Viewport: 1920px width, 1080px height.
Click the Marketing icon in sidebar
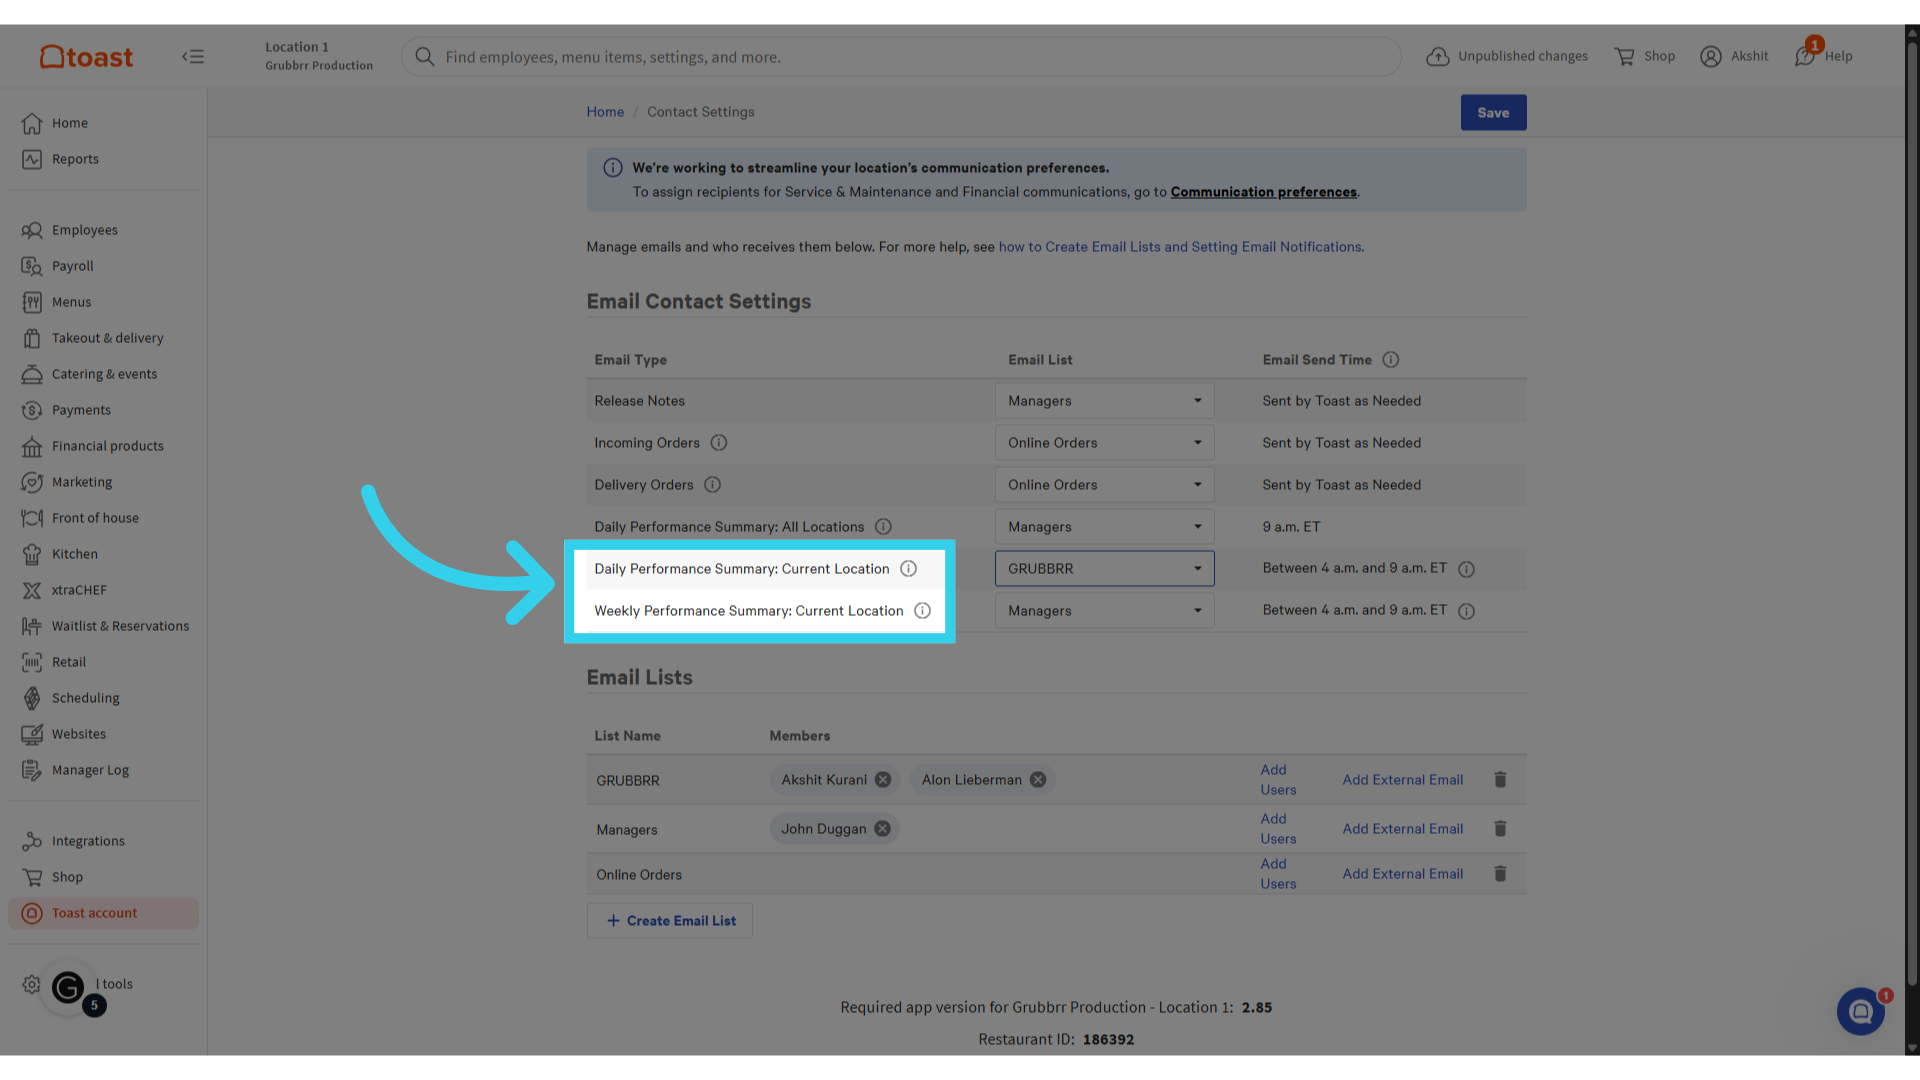pyautogui.click(x=32, y=482)
